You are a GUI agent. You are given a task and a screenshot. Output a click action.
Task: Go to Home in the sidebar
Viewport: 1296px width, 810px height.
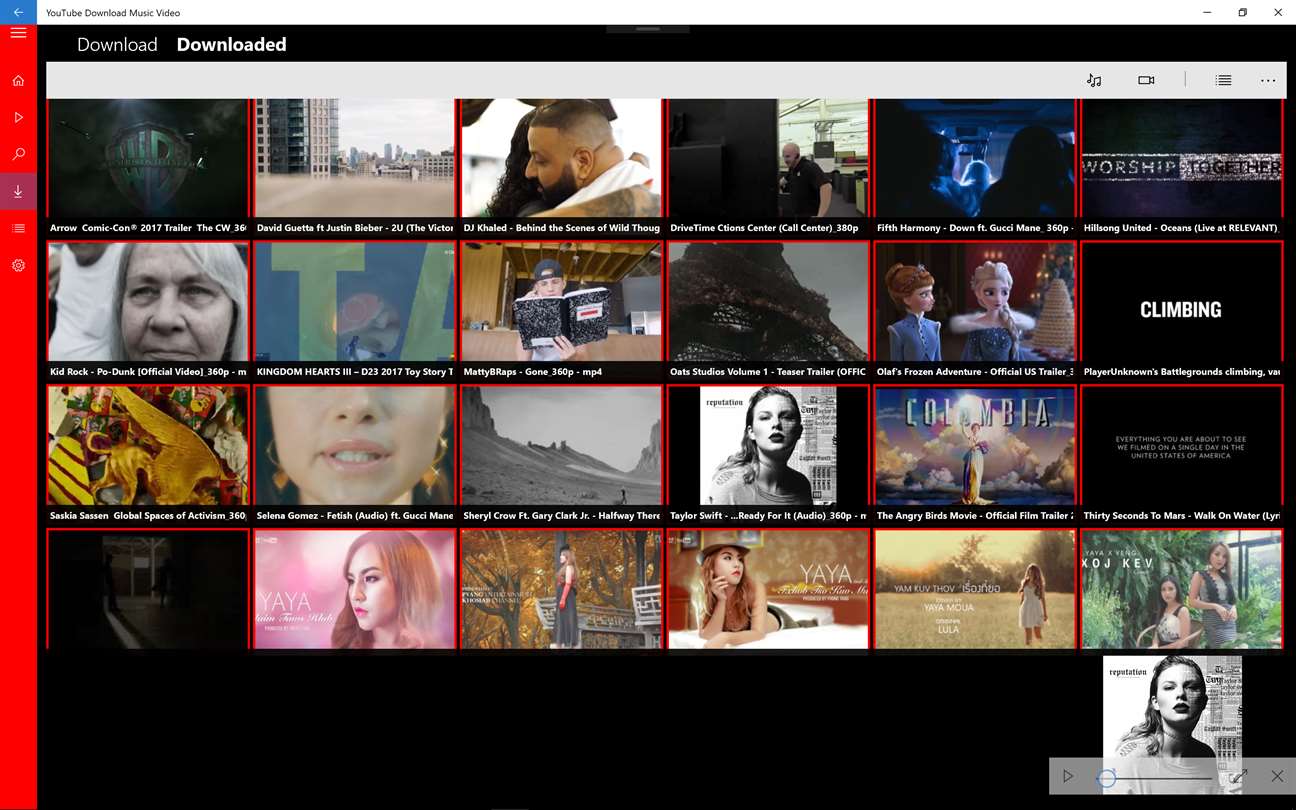[x=18, y=81]
